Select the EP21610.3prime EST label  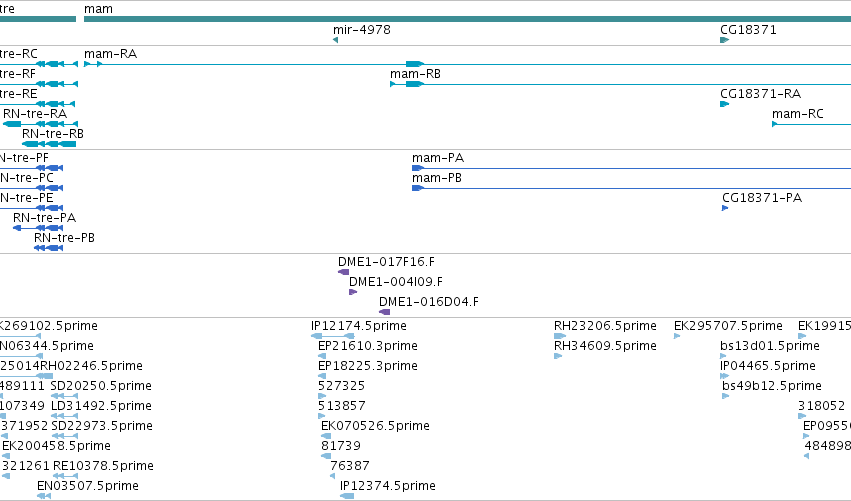tap(368, 346)
